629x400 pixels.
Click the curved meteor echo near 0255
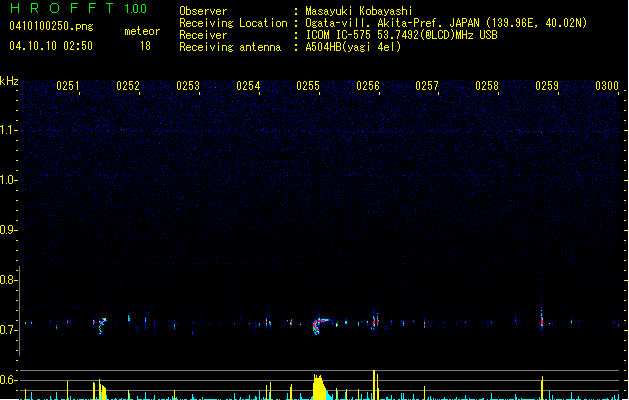coord(320,325)
